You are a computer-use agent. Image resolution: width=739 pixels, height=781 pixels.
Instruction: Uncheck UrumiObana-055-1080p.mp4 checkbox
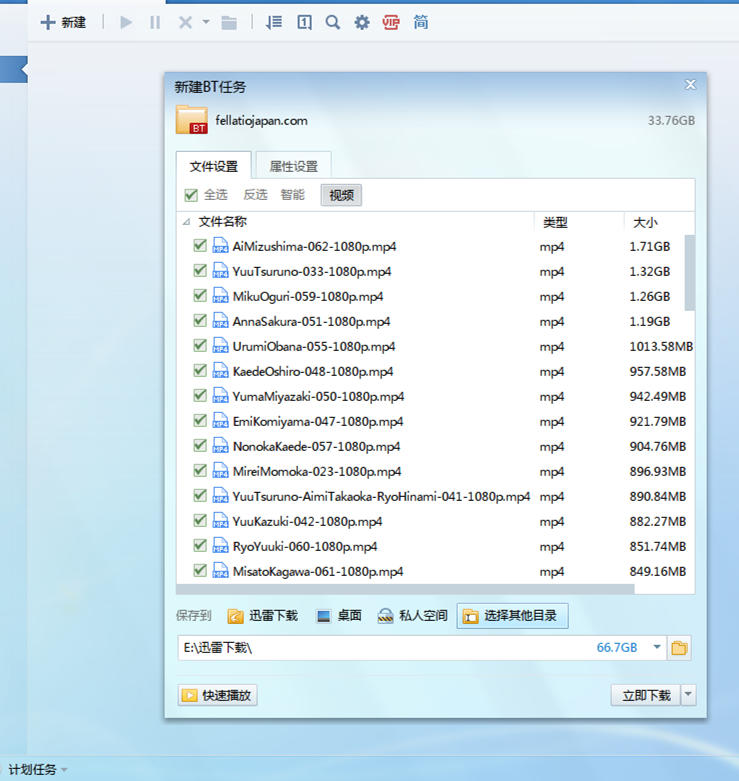[x=200, y=345]
